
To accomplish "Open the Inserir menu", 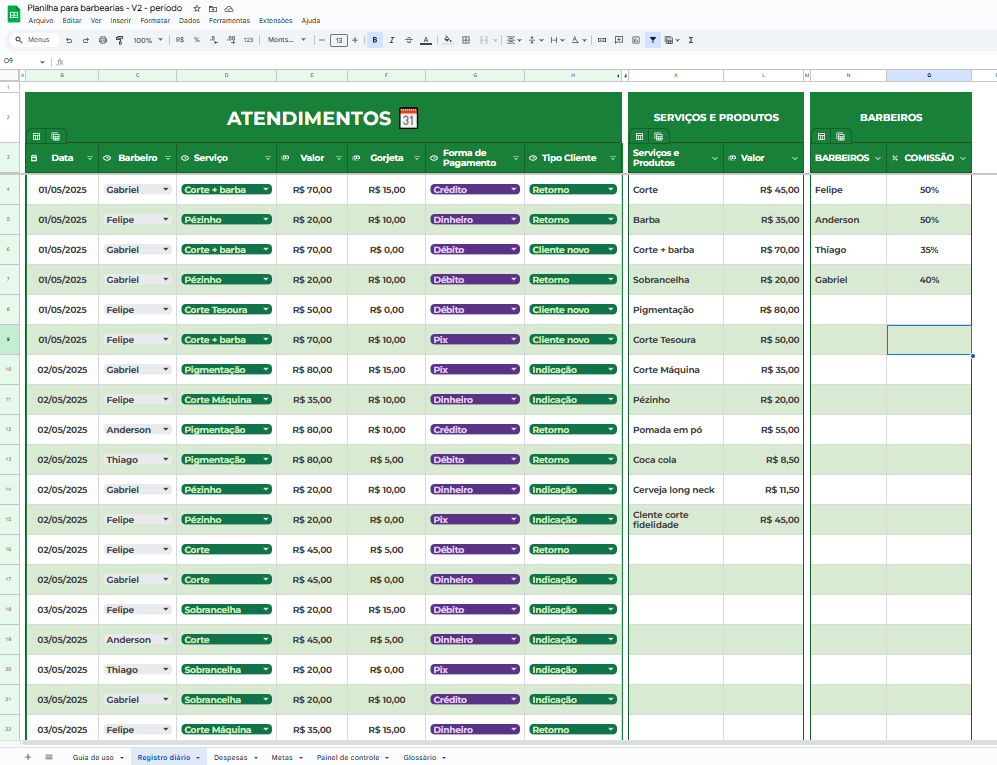I will pos(120,20).
